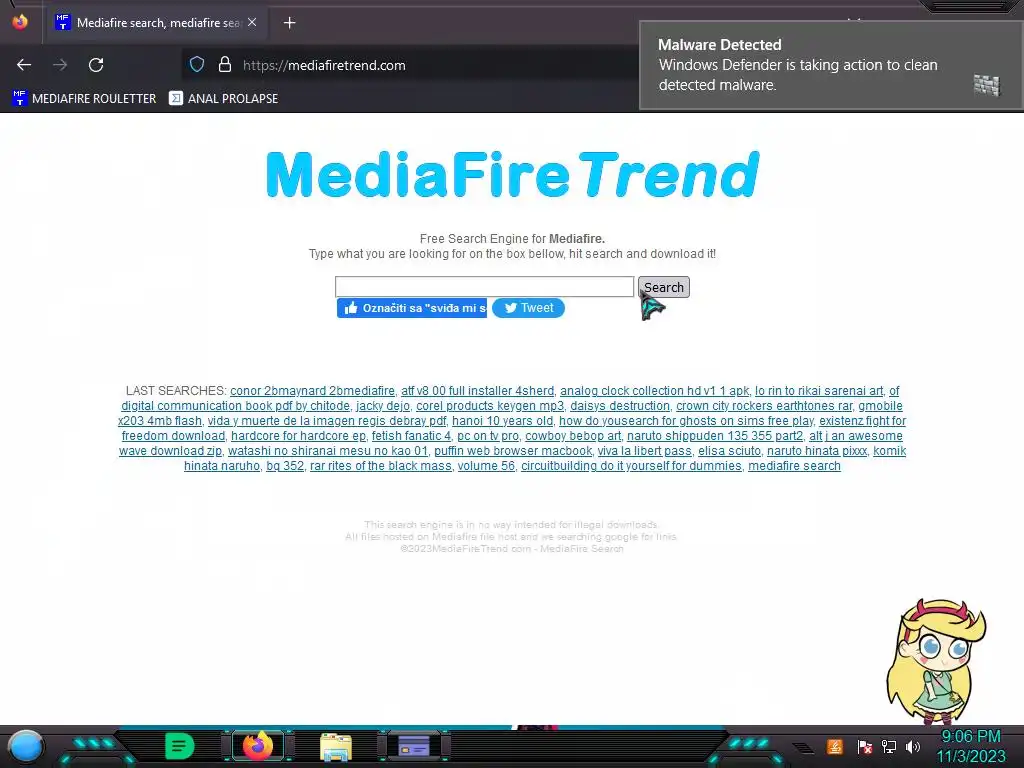1024x768 pixels.
Task: Open 'elisa sciuto' link
Action: (x=729, y=451)
